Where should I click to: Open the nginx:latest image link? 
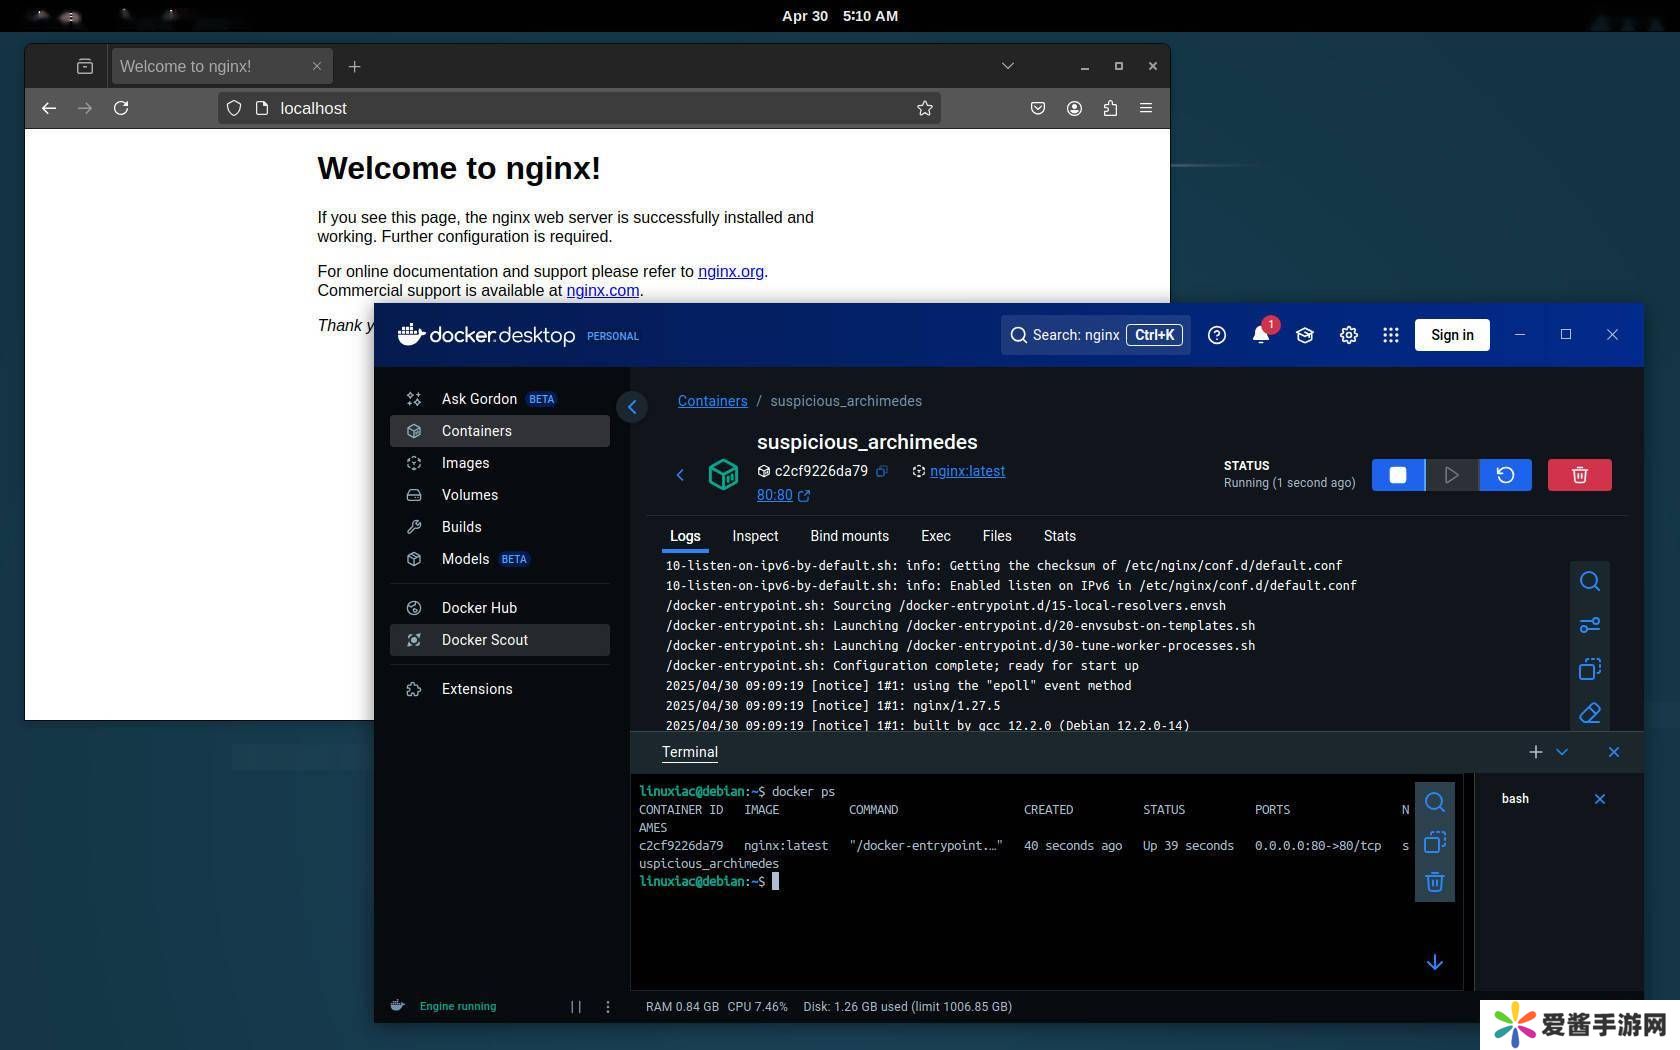pyautogui.click(x=967, y=471)
